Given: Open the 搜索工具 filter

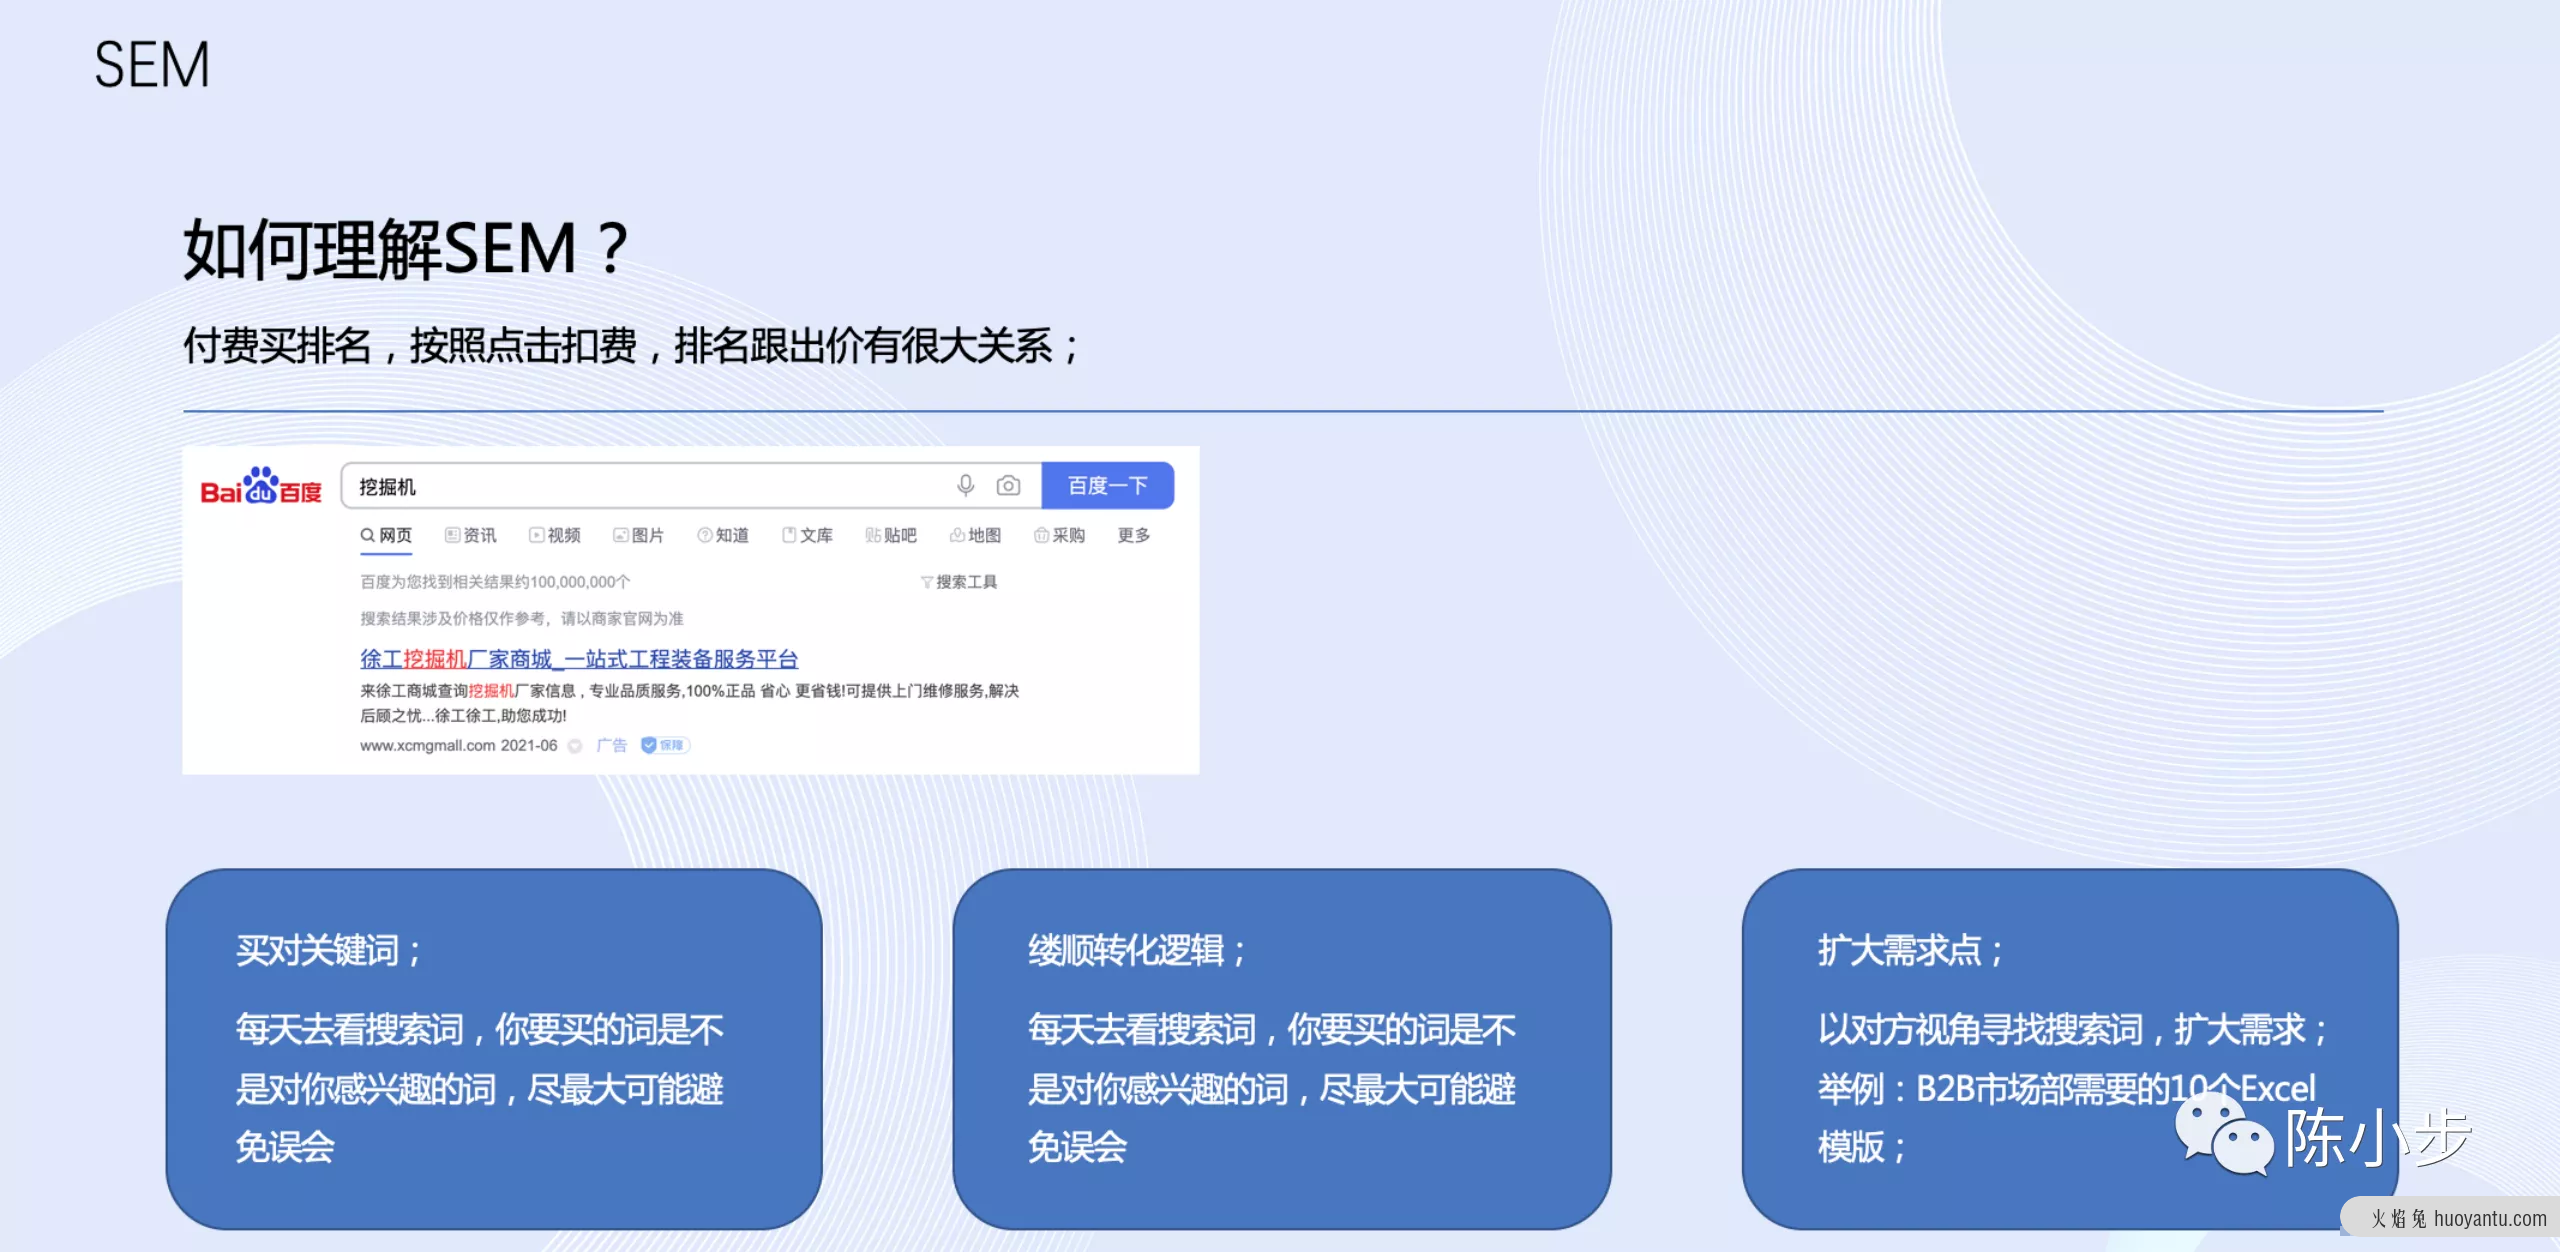Looking at the screenshot, I should click(958, 582).
